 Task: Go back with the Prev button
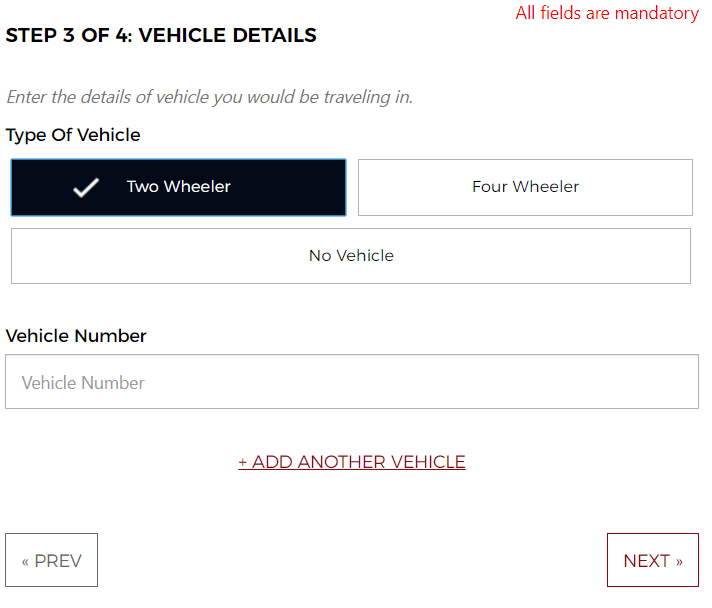tap(52, 560)
